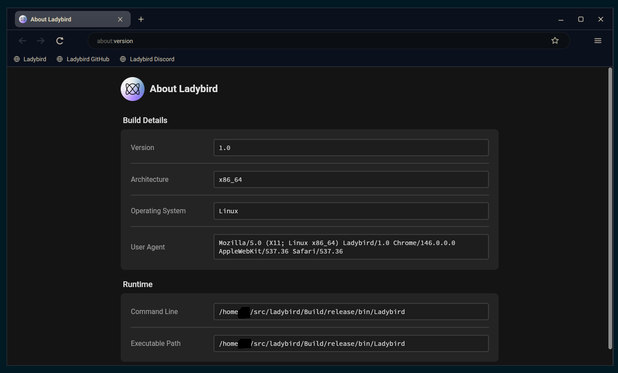Click the Executable Path field
618x373 pixels.
[351, 343]
